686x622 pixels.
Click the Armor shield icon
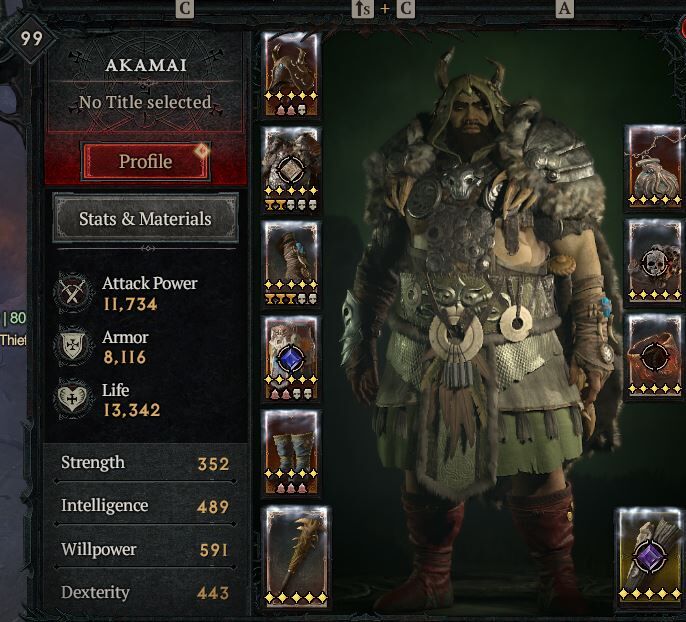coord(73,346)
